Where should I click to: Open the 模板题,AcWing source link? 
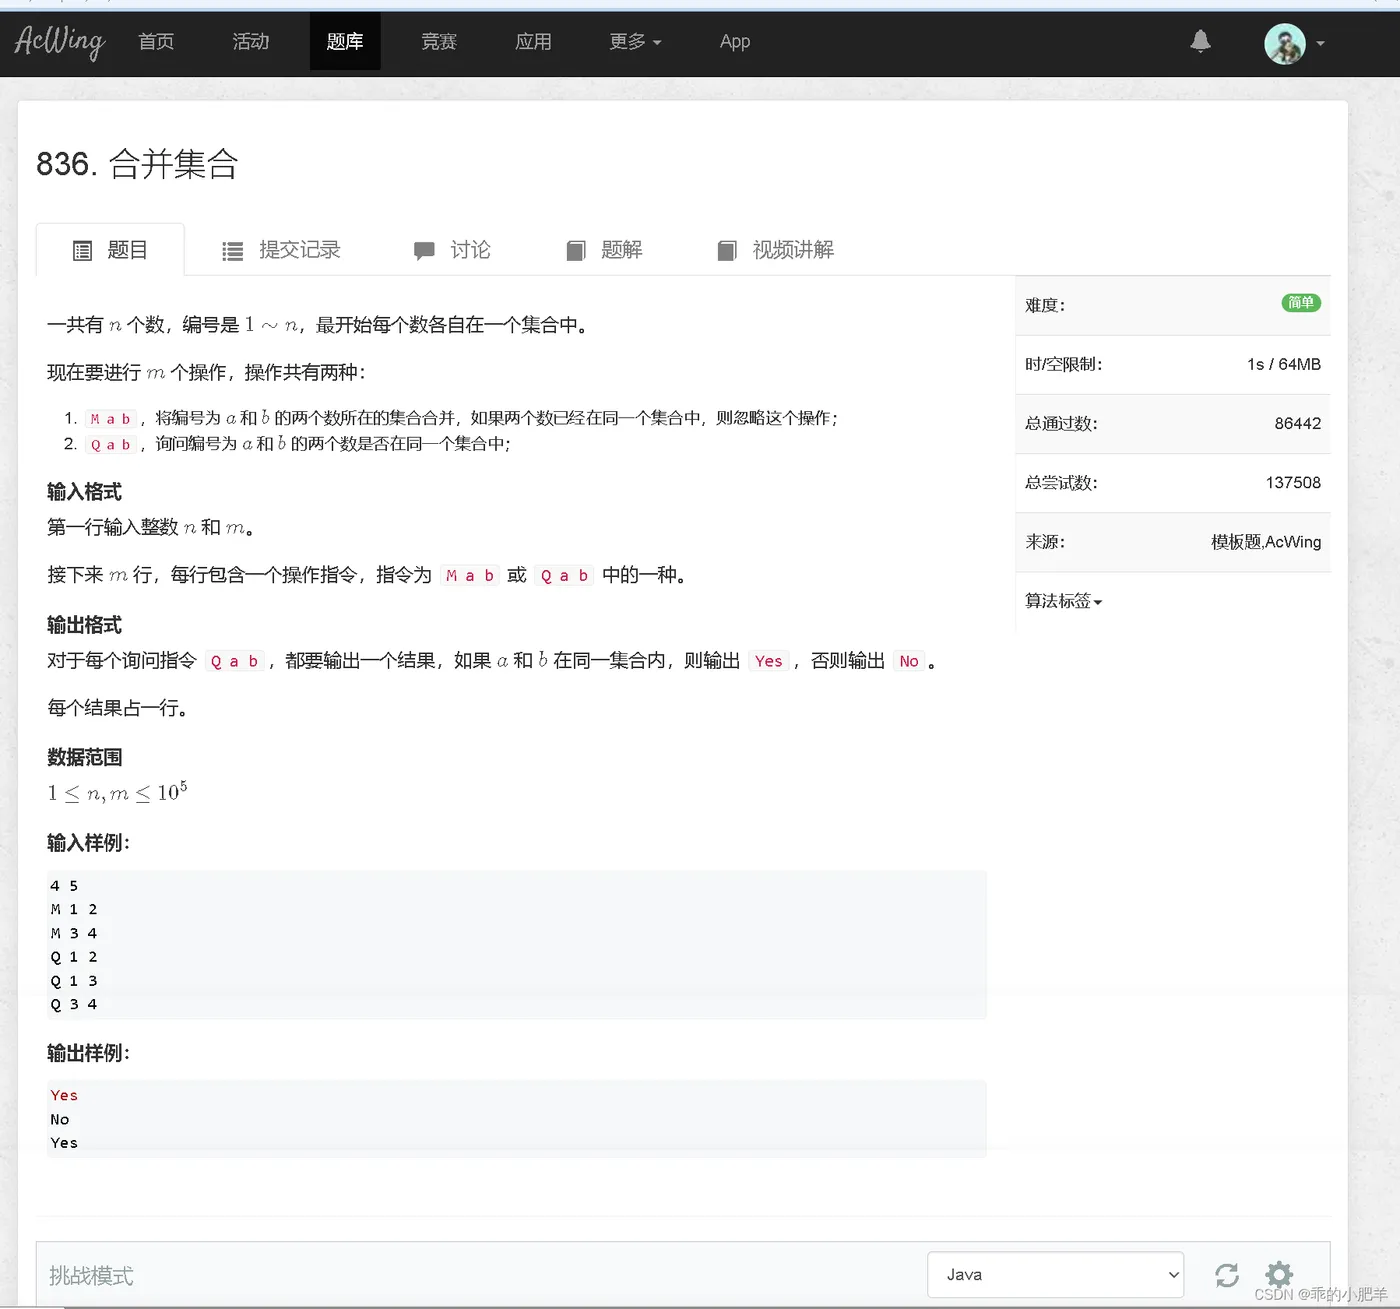[x=1266, y=542]
